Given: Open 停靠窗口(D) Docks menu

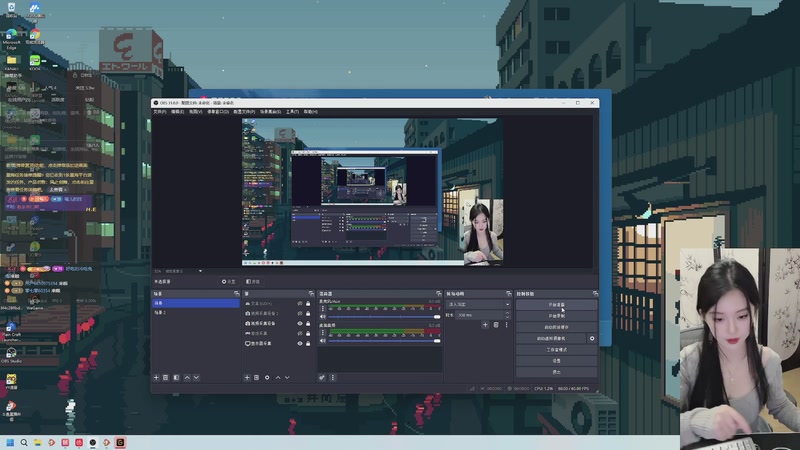Looking at the screenshot, I should [218, 112].
